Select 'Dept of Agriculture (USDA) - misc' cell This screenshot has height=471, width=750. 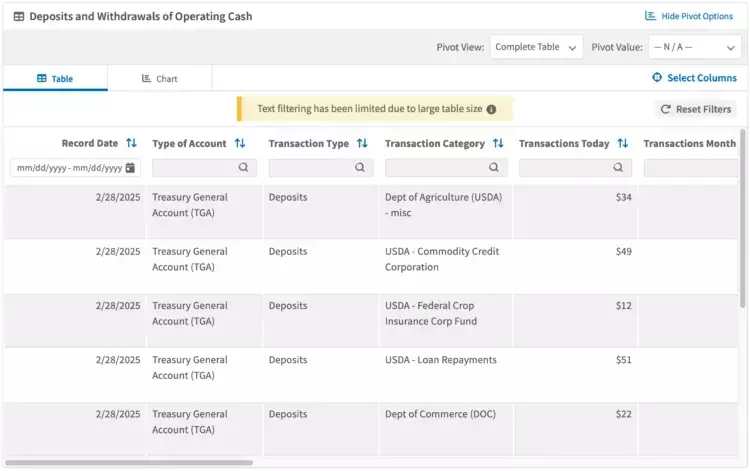tap(446, 212)
